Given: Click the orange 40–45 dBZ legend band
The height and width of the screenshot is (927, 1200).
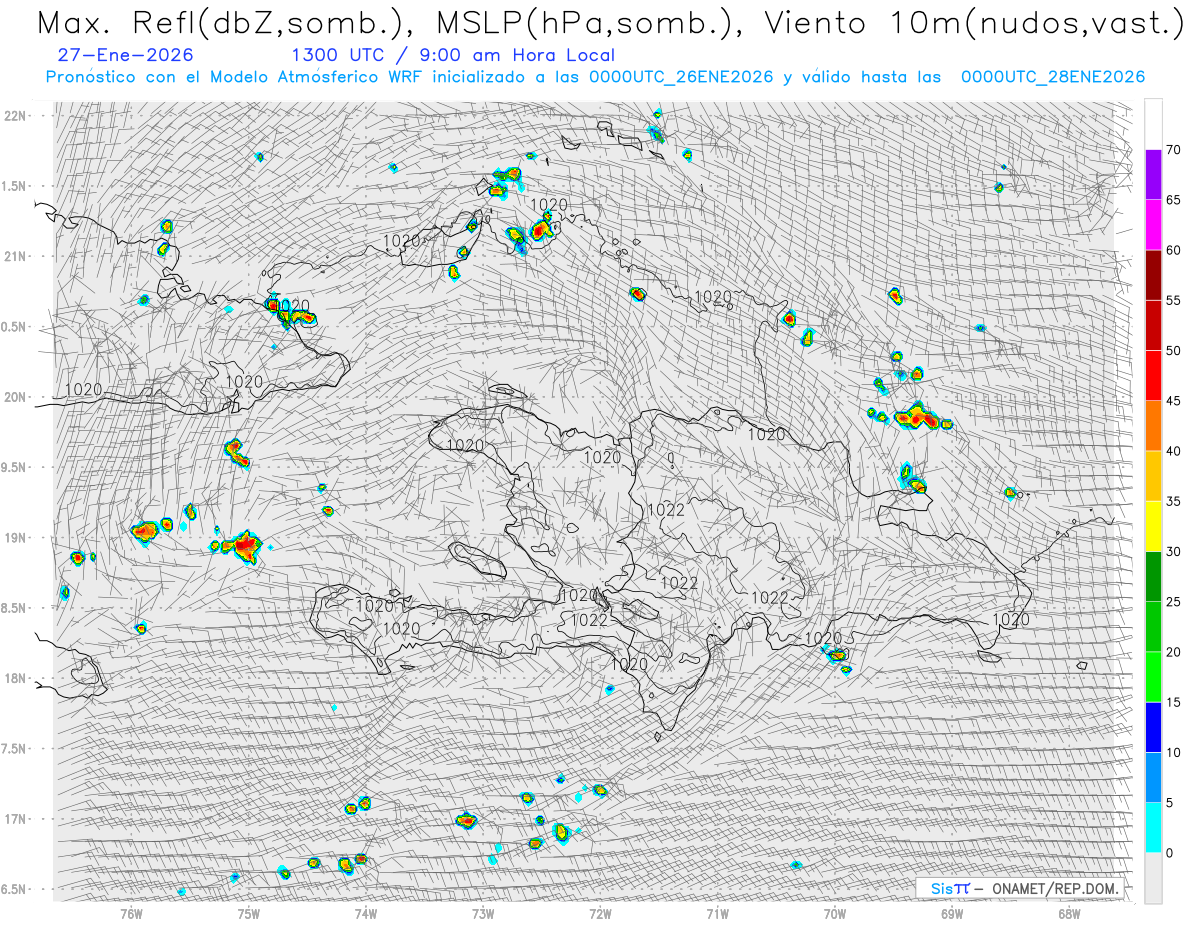Looking at the screenshot, I should (x=1153, y=426).
